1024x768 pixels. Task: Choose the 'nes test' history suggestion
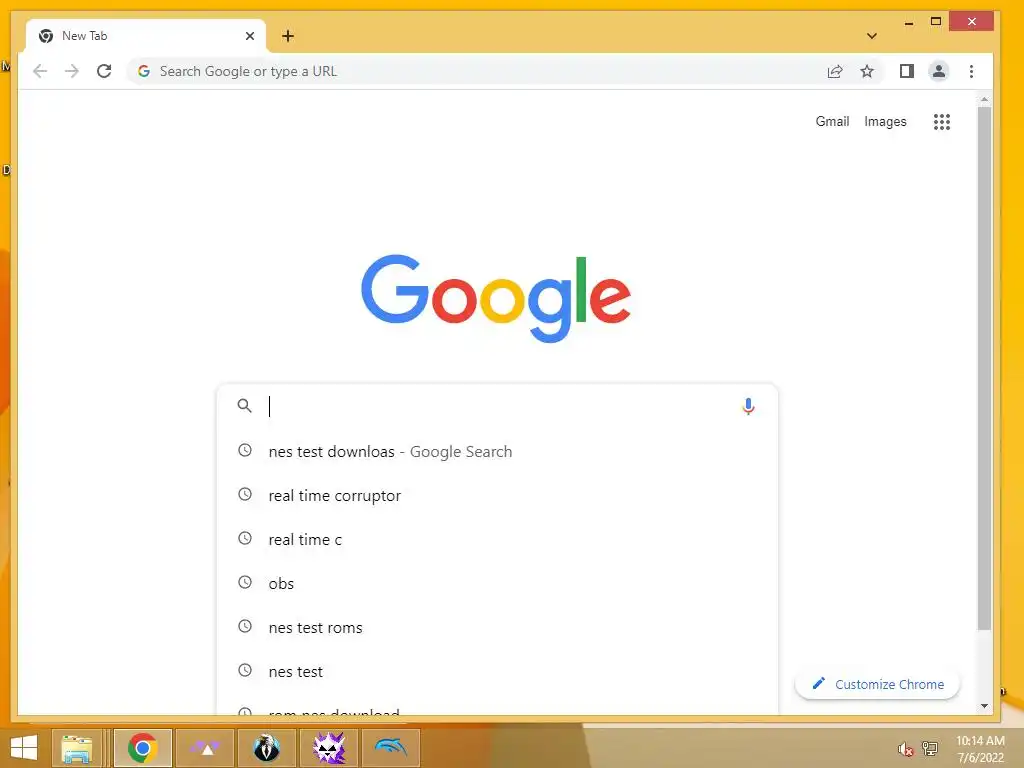(x=497, y=671)
